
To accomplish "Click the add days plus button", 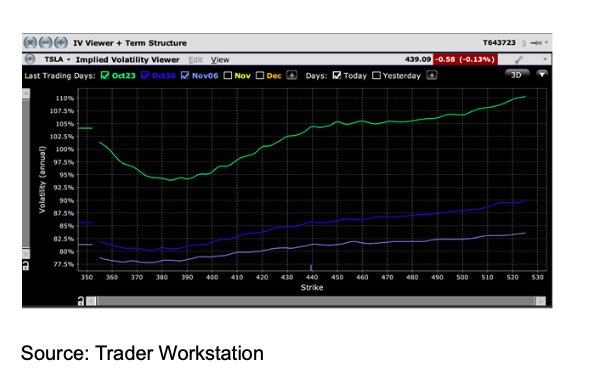I will [431, 75].
